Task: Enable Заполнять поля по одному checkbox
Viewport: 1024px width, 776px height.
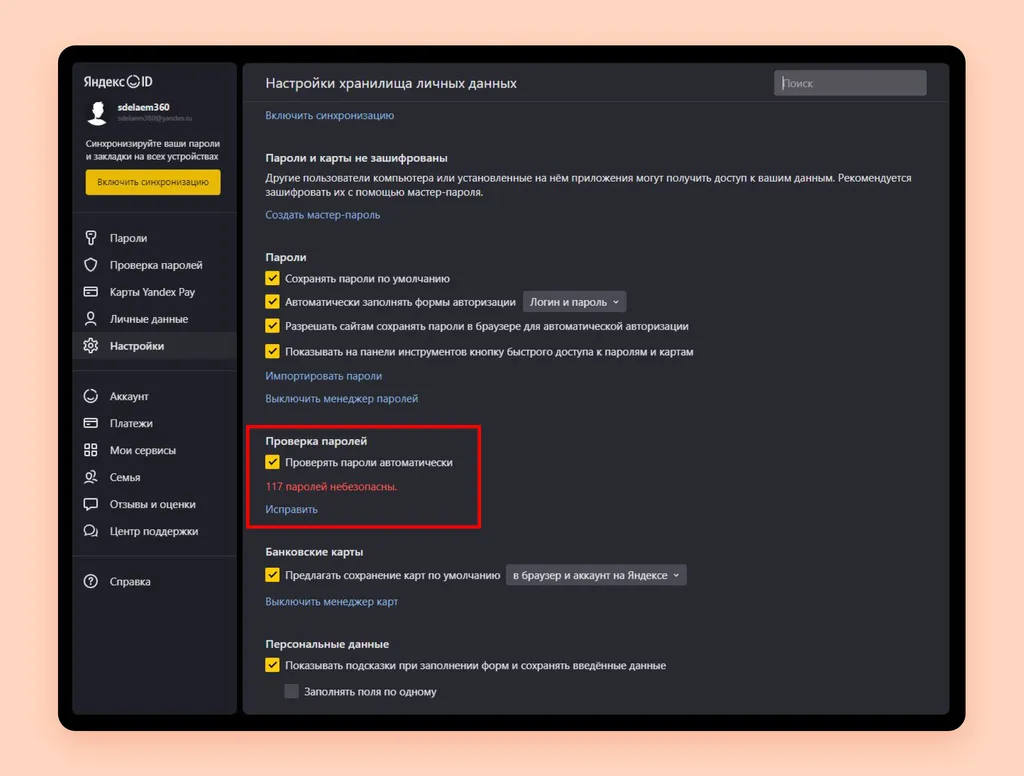Action: (x=291, y=691)
